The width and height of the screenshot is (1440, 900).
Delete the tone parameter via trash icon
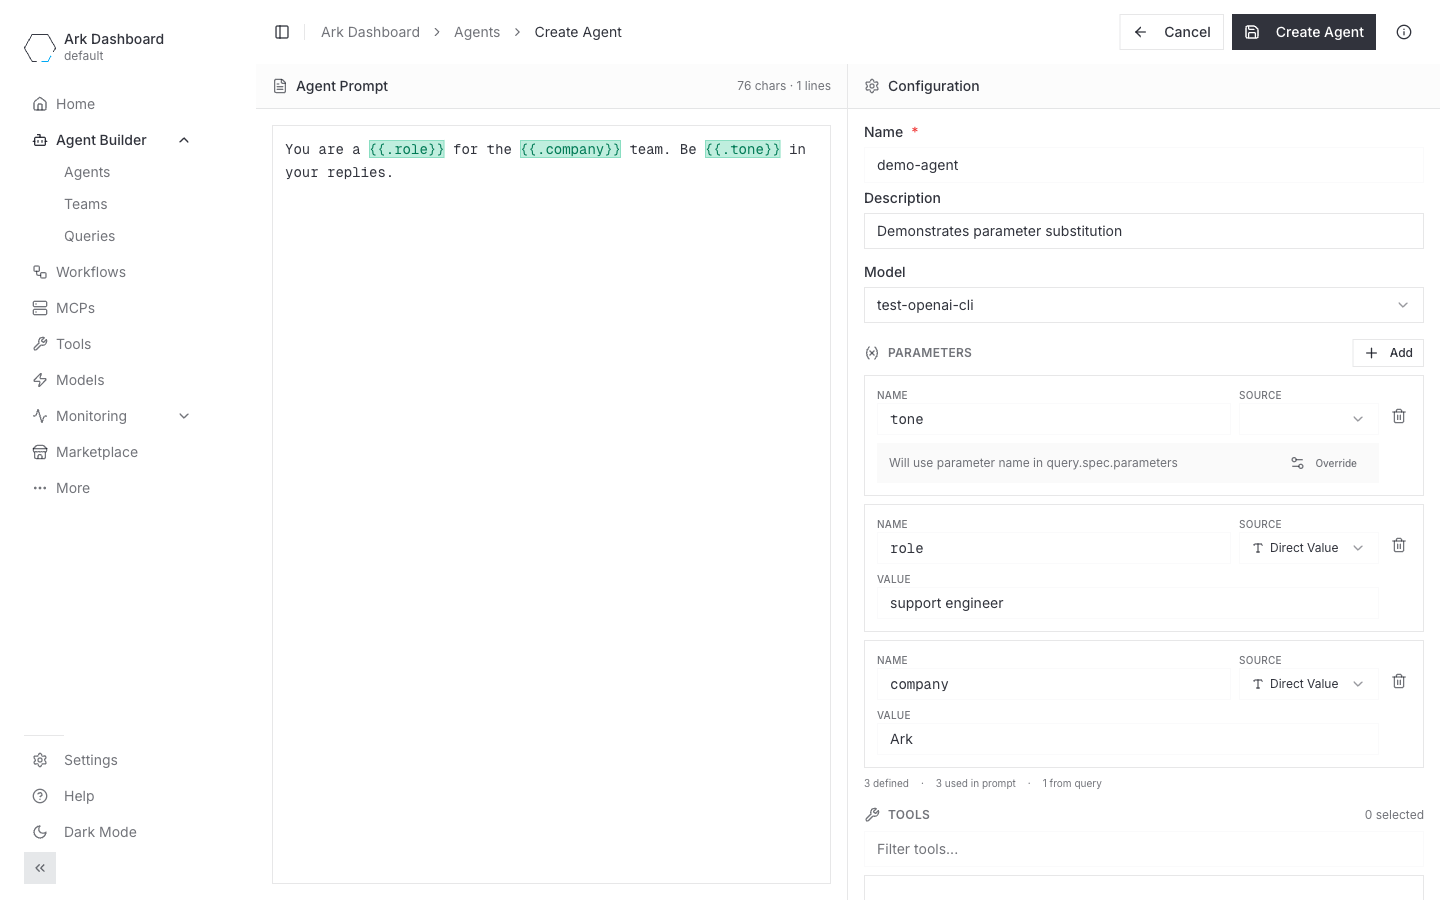pos(1399,416)
